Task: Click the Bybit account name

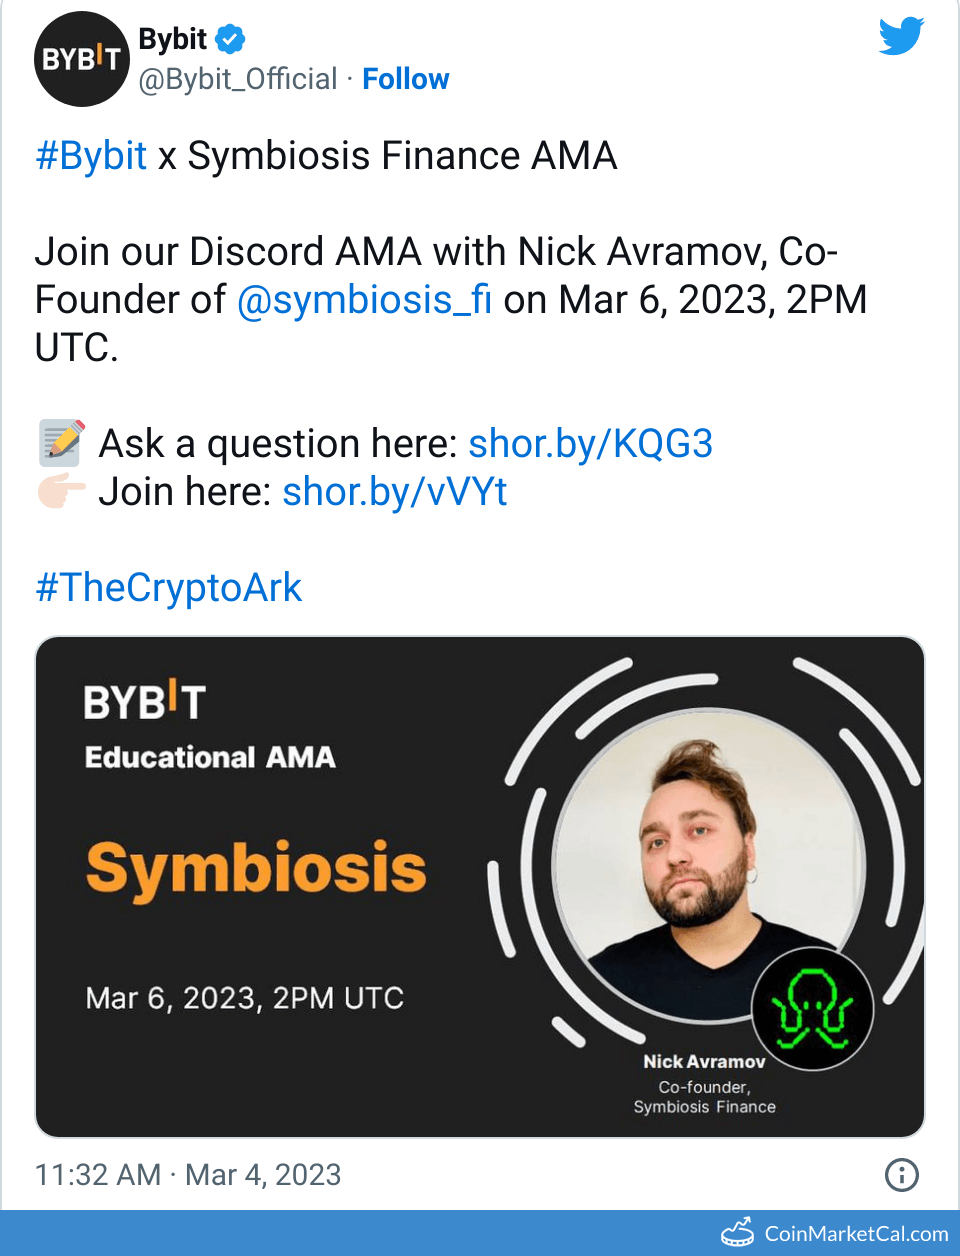Action: point(172,40)
